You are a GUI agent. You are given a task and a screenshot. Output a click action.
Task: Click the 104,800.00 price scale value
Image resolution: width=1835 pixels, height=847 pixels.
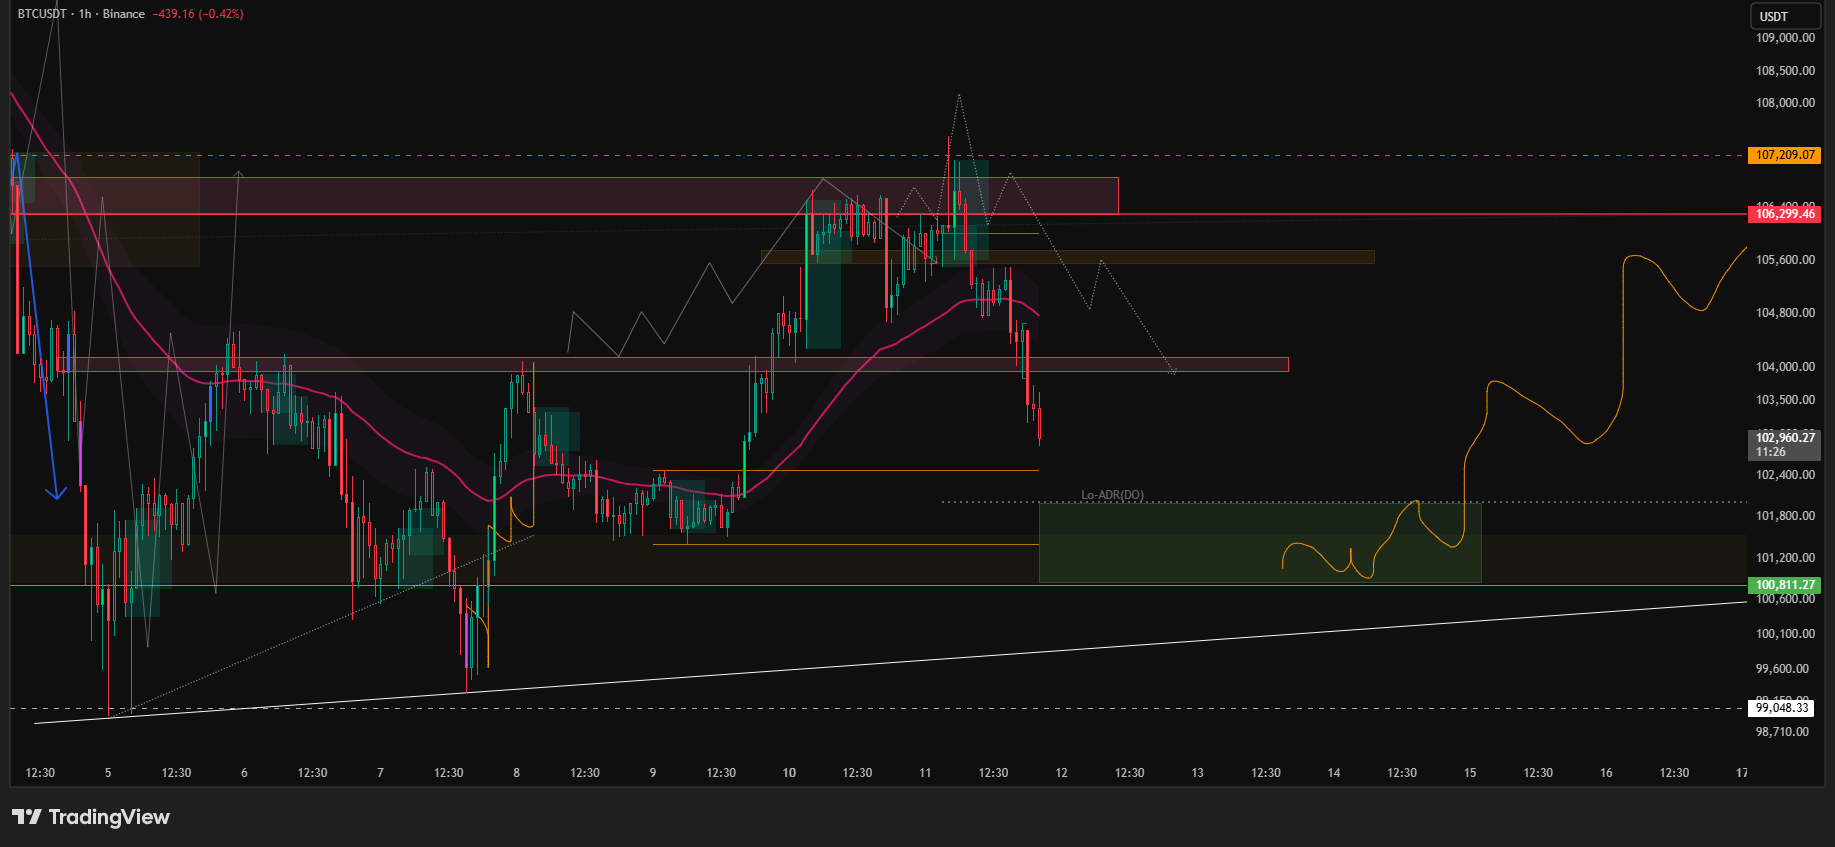tap(1785, 313)
